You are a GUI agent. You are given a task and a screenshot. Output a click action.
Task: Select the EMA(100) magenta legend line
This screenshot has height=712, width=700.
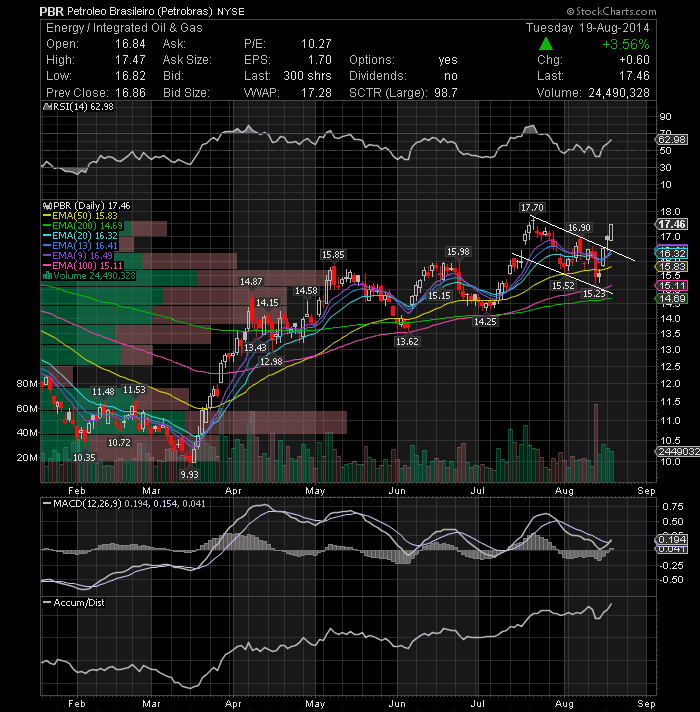click(47, 266)
